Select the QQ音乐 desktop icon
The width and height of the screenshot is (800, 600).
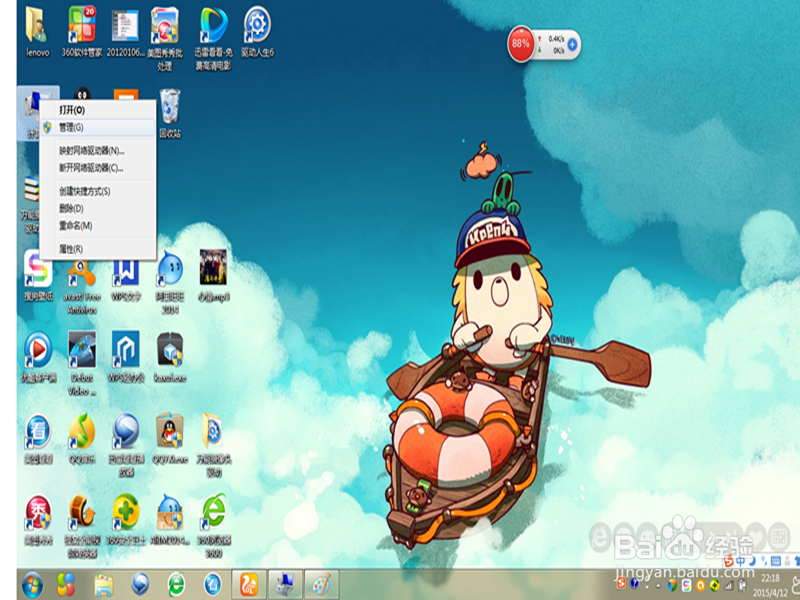click(x=82, y=439)
